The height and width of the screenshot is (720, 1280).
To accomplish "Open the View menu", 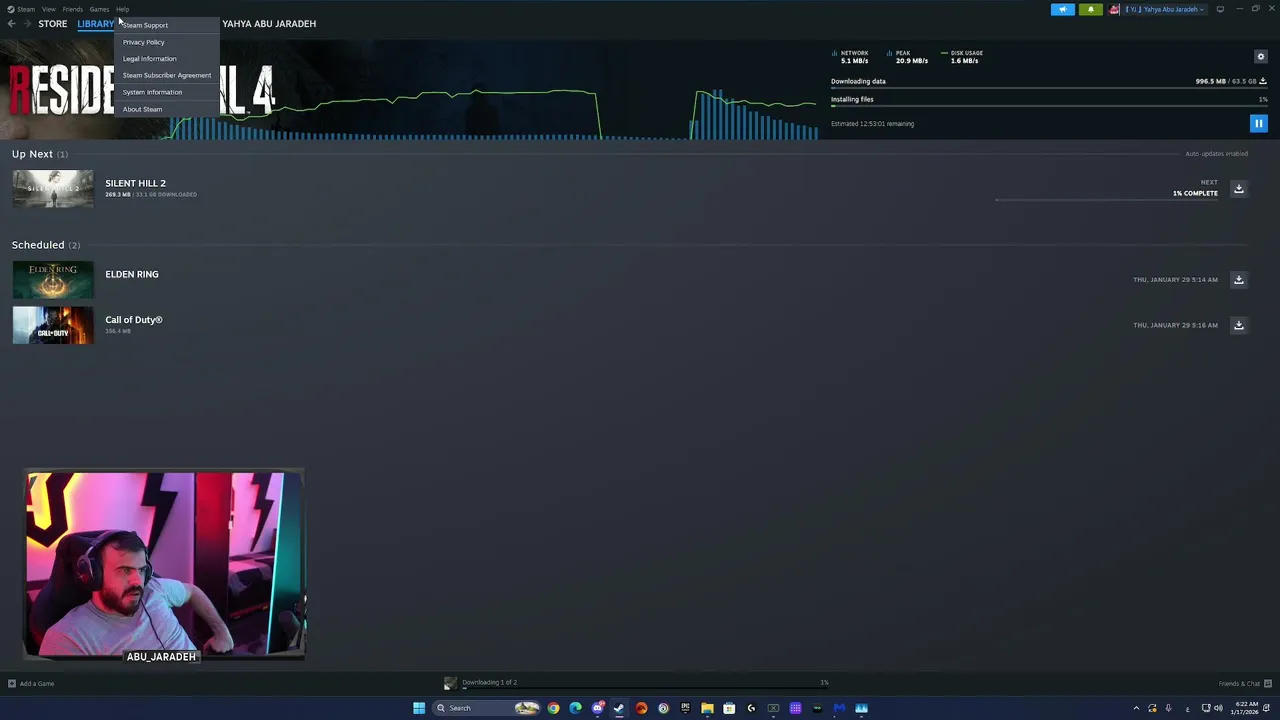I will point(48,9).
